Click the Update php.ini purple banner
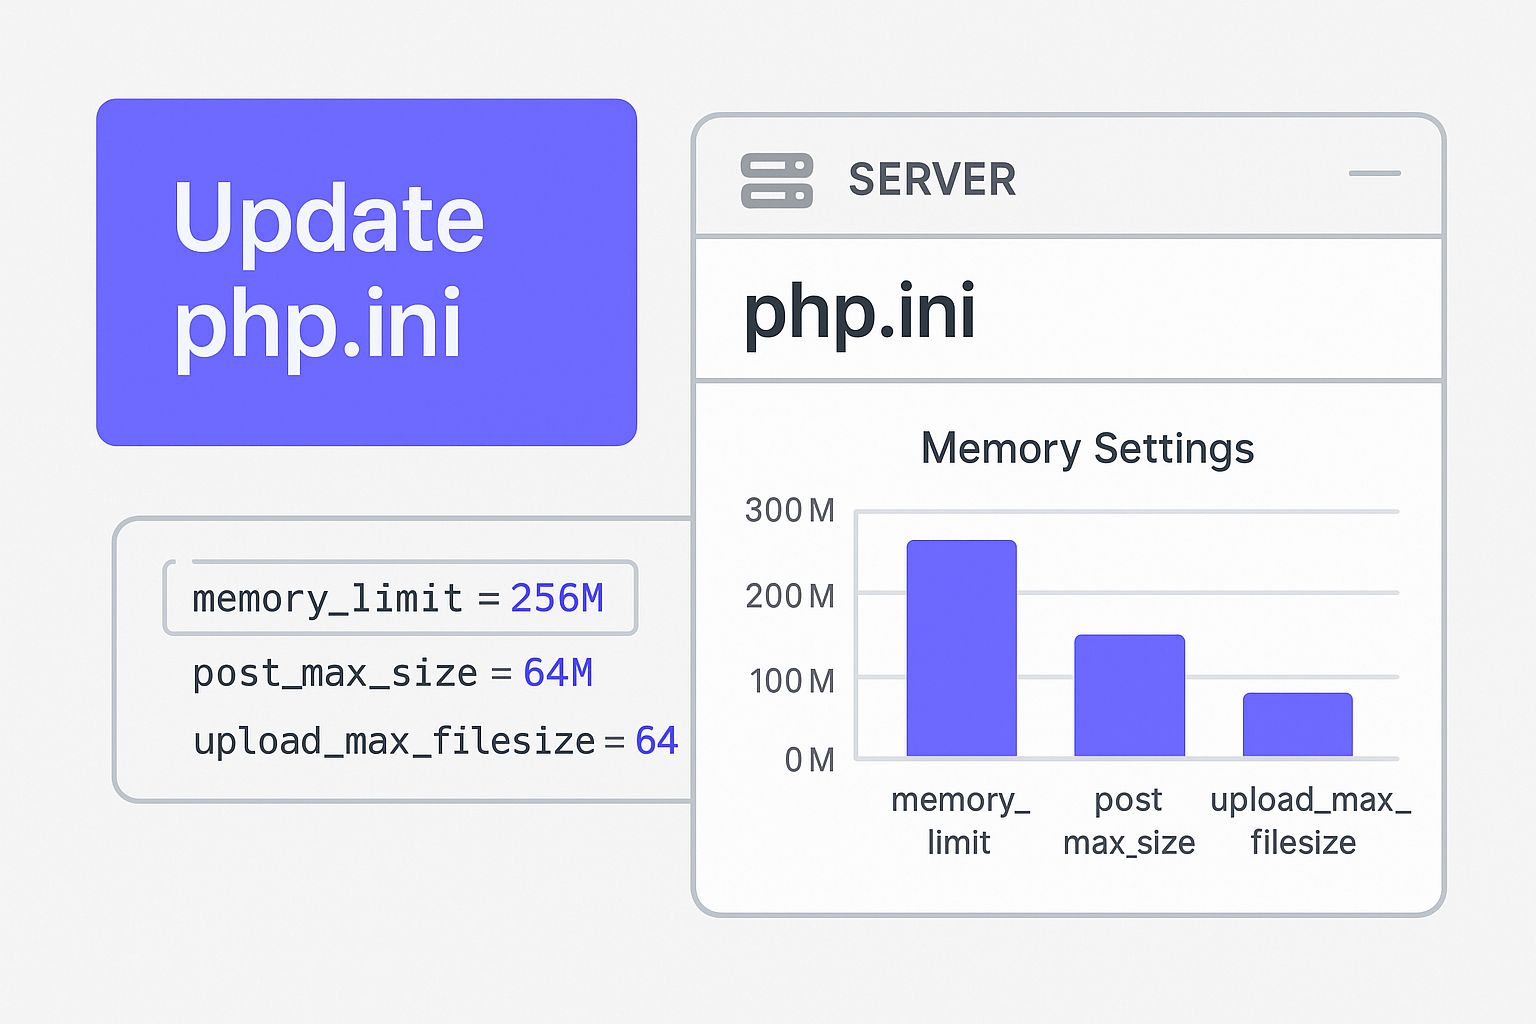 point(366,272)
